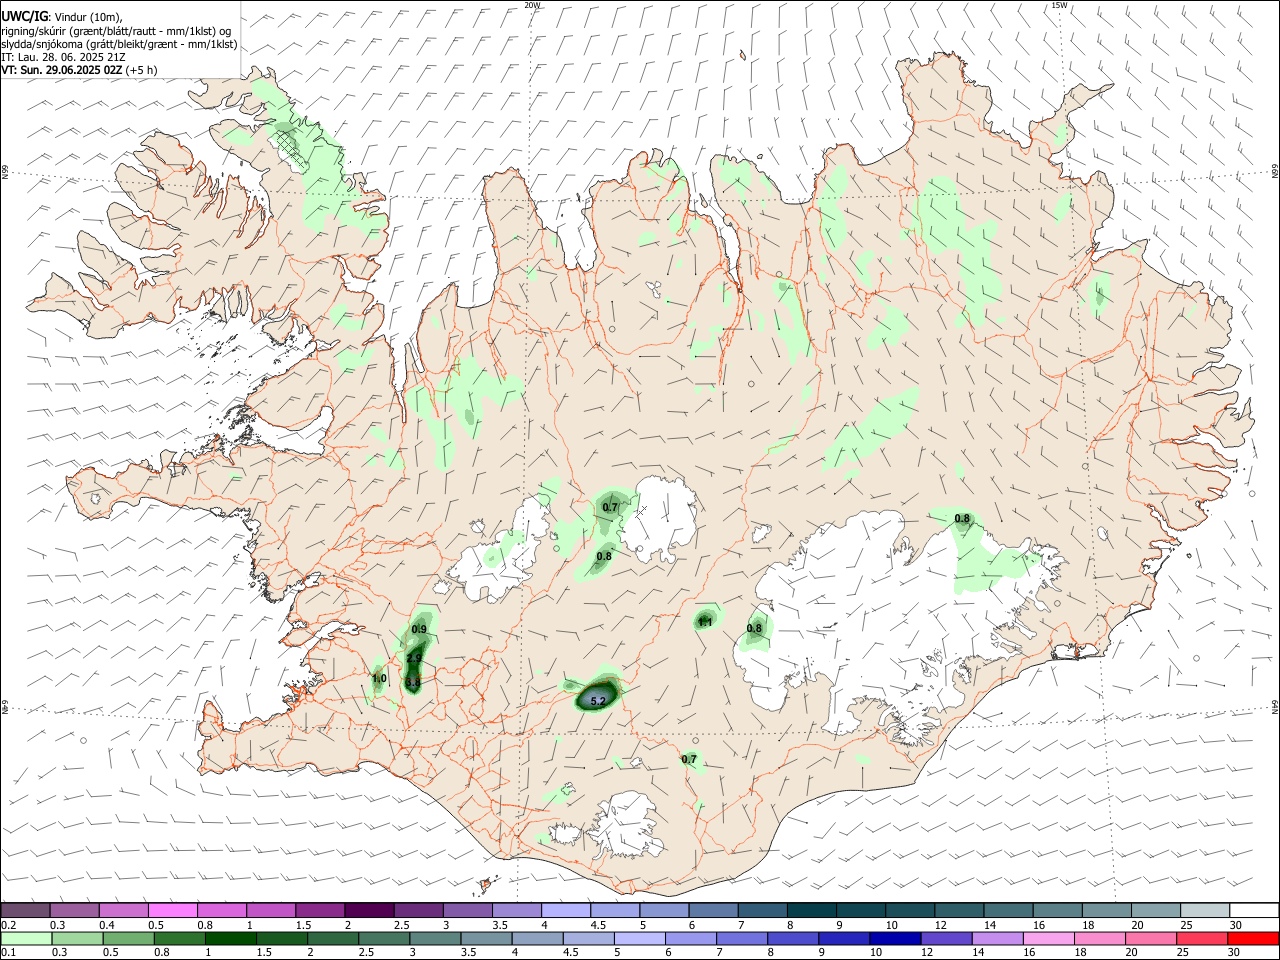The width and height of the screenshot is (1280, 960).
Task: Pick the dark teal snow-scale swatch between 8 and 9
Action: 812,911
